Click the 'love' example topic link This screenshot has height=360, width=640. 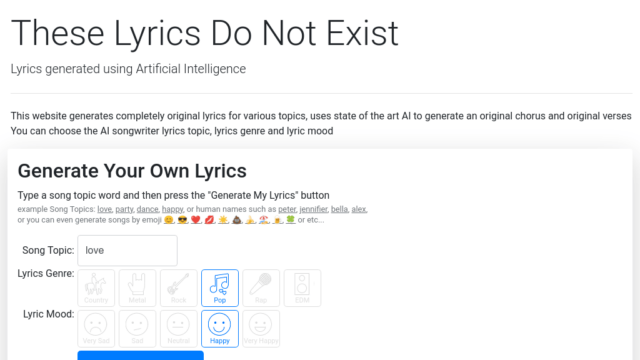coord(104,209)
